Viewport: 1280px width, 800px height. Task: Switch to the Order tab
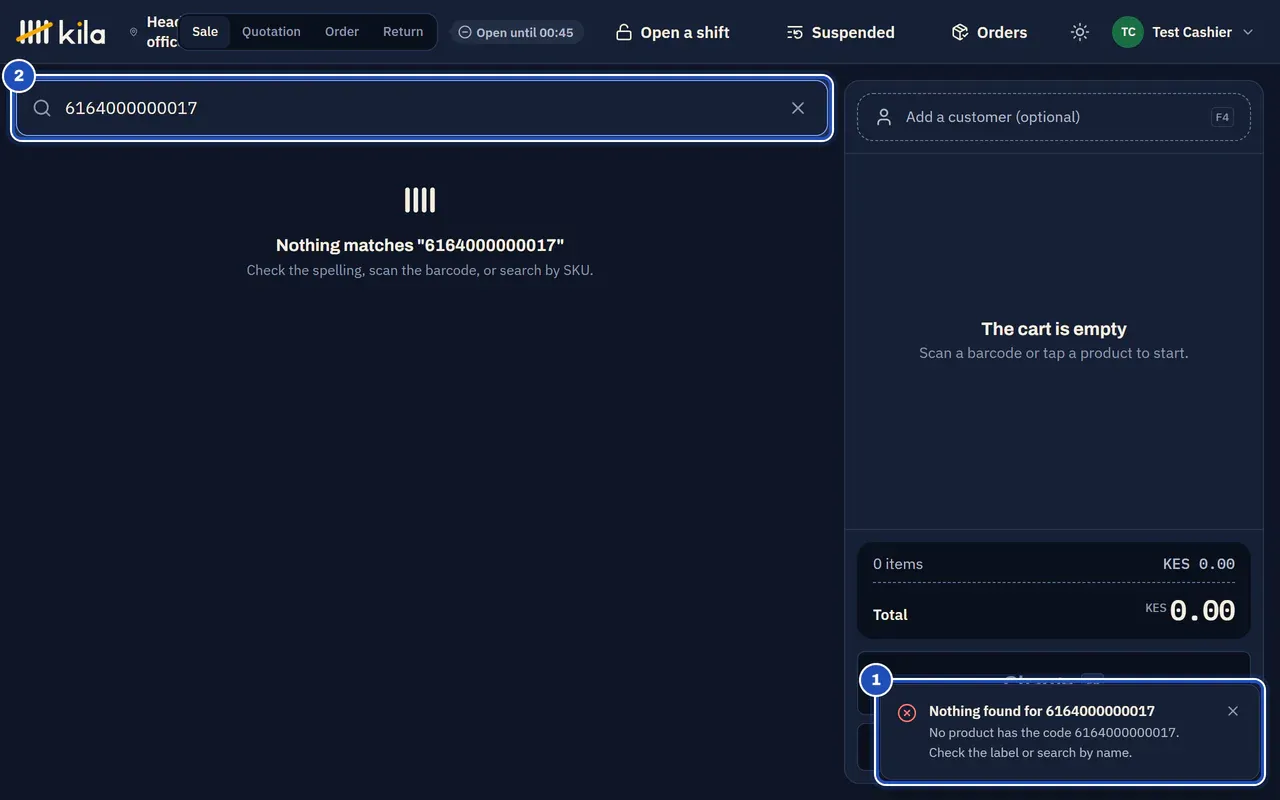pyautogui.click(x=342, y=32)
